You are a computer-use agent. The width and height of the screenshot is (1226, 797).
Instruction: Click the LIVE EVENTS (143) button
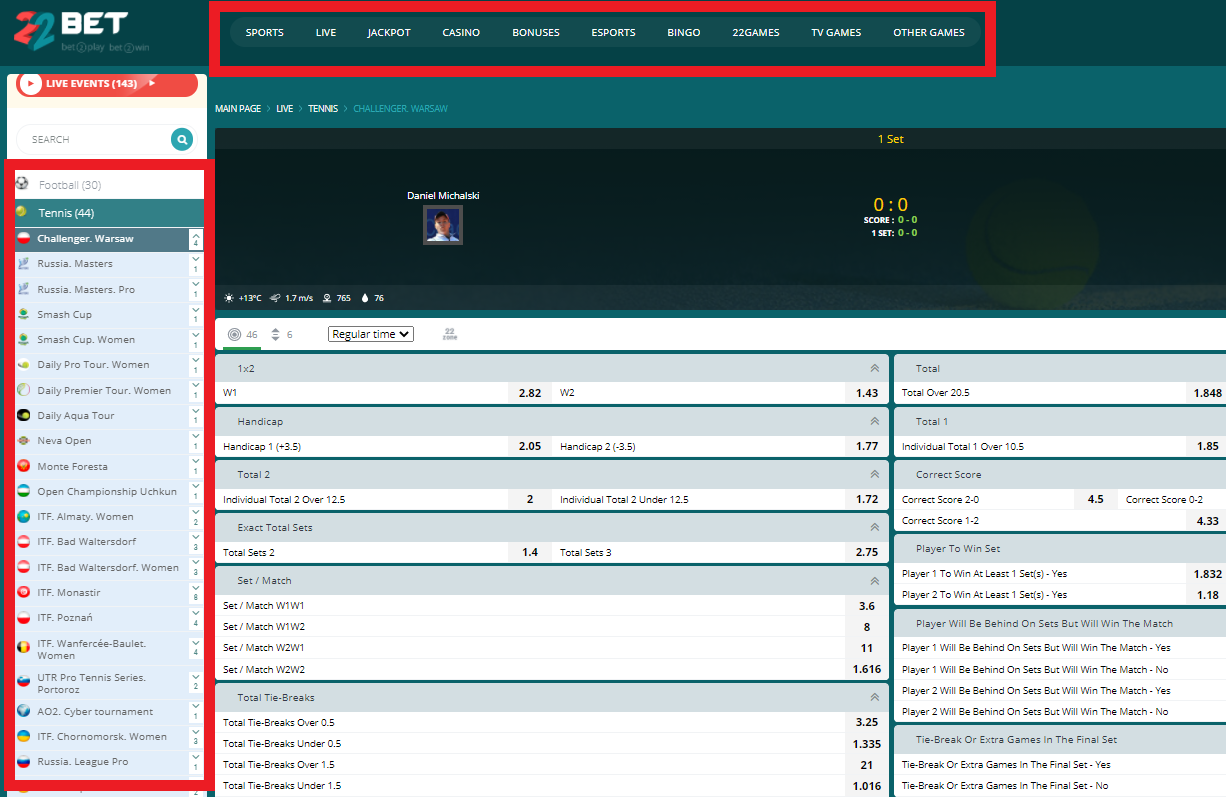pyautogui.click(x=108, y=84)
